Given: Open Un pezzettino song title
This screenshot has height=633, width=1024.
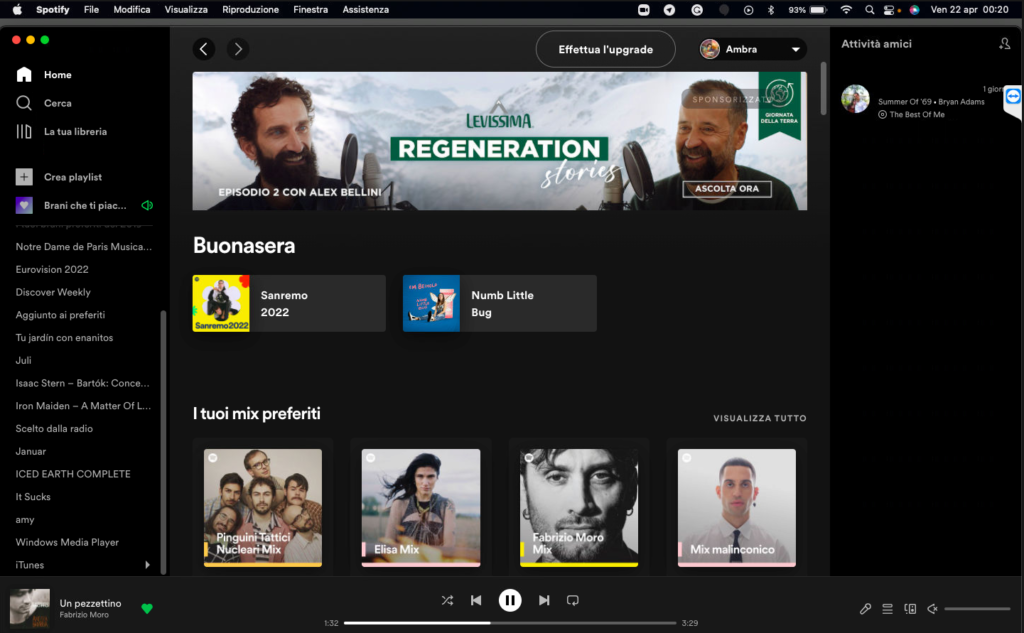Looking at the screenshot, I should point(90,604).
